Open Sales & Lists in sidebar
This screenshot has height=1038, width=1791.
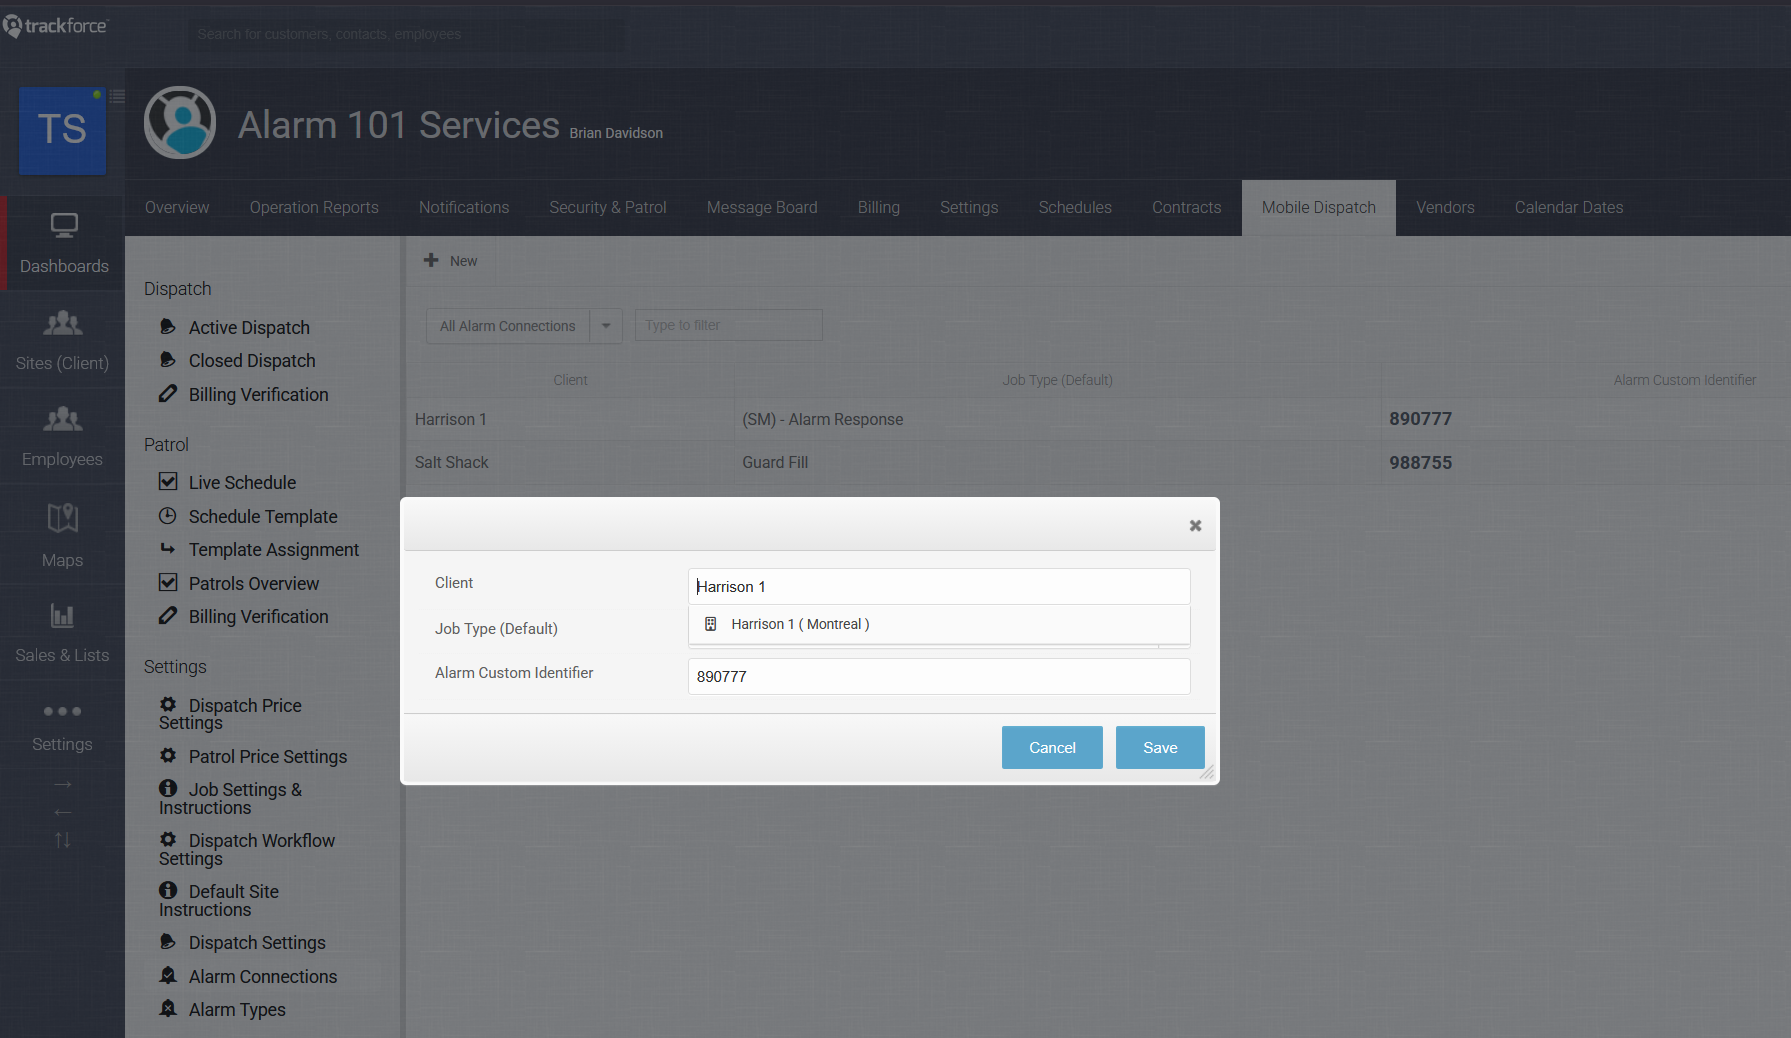pyautogui.click(x=62, y=632)
